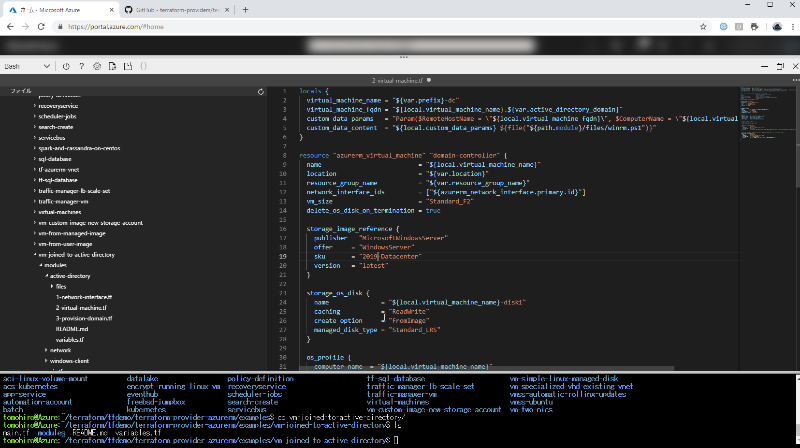The width and height of the screenshot is (800, 448).
Task: Click the sku "2019-Datacenter" value in the editor
Action: coord(390,257)
